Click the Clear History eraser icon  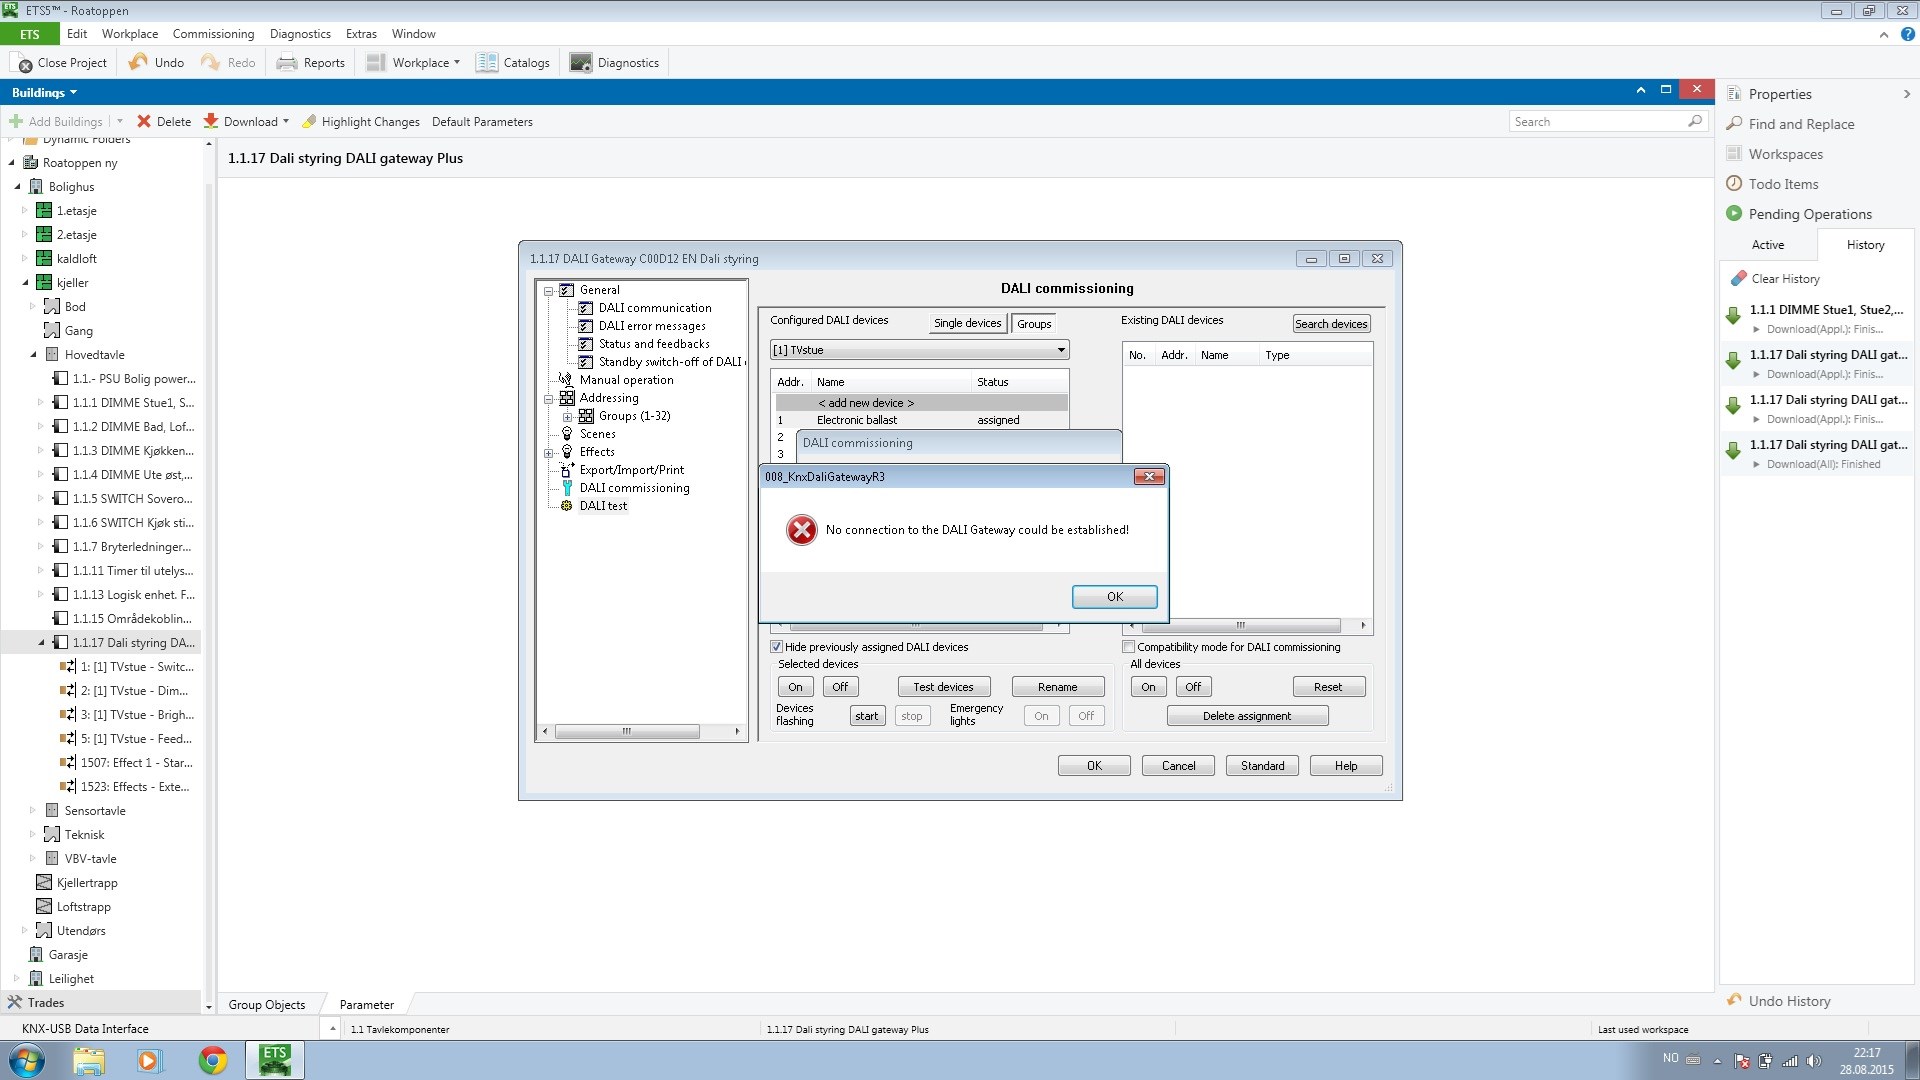pyautogui.click(x=1739, y=279)
